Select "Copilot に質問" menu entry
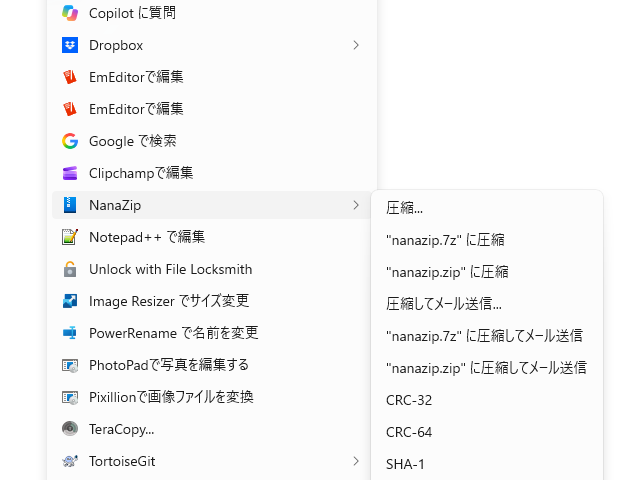 point(212,13)
